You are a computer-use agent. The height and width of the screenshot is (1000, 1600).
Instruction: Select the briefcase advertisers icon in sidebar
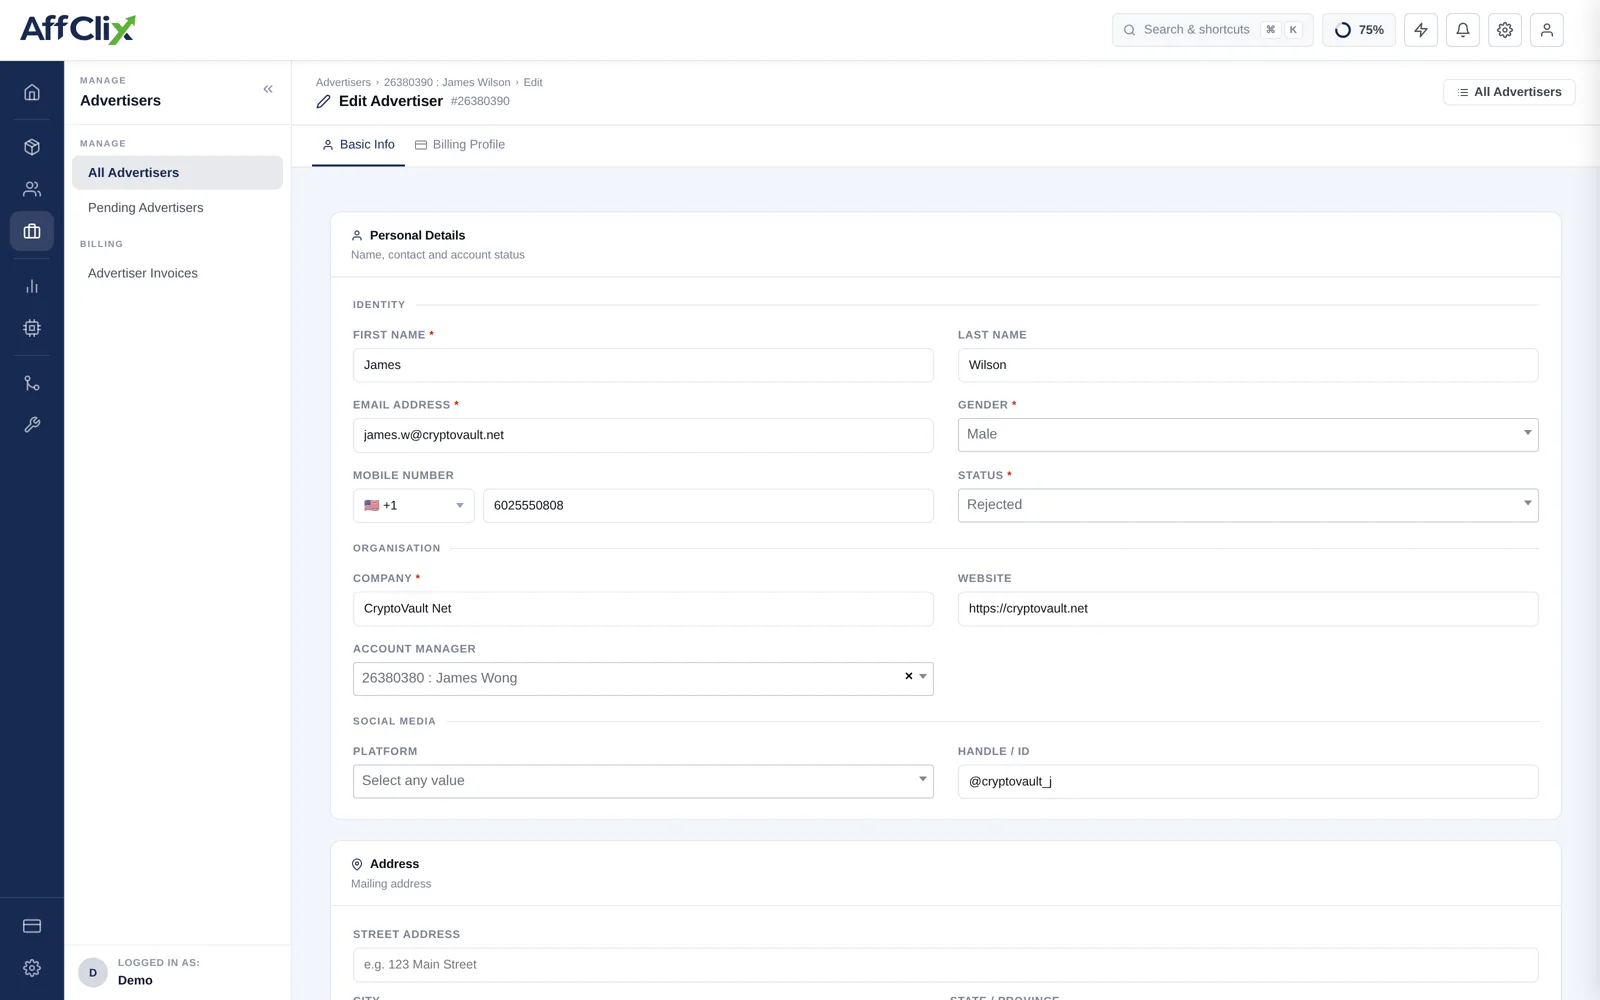pyautogui.click(x=32, y=231)
